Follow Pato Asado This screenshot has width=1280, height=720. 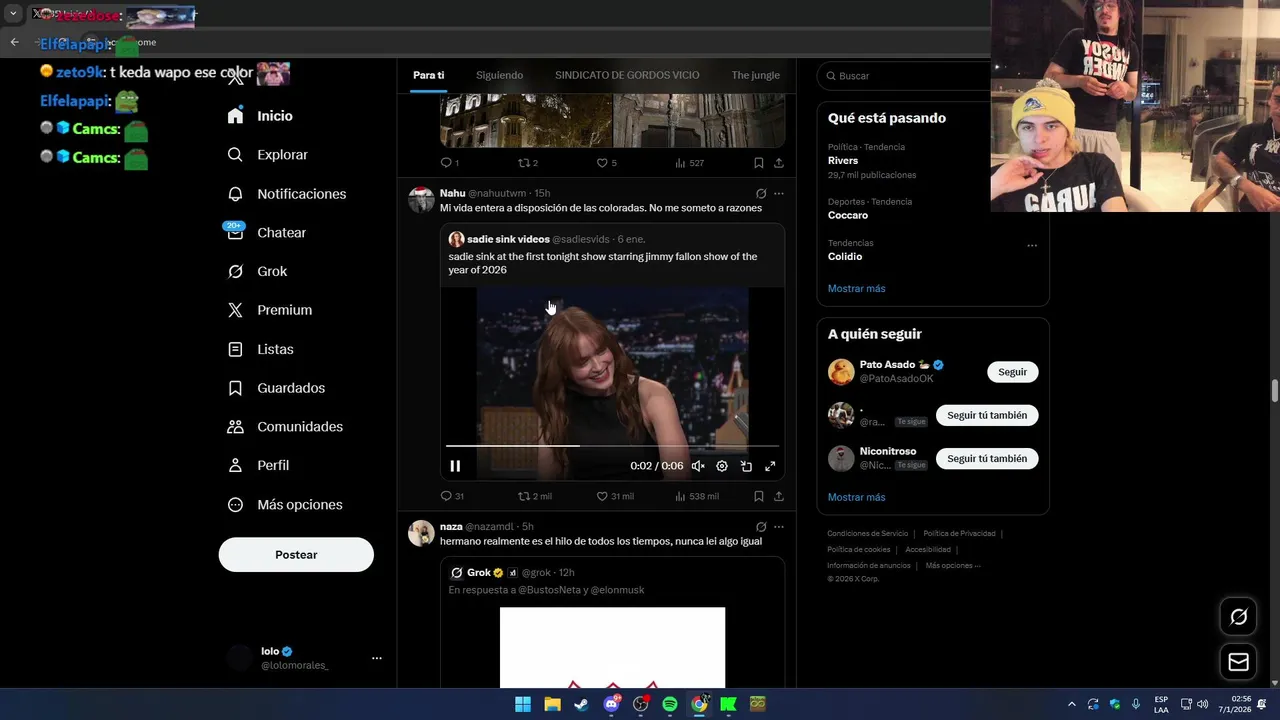(1012, 372)
